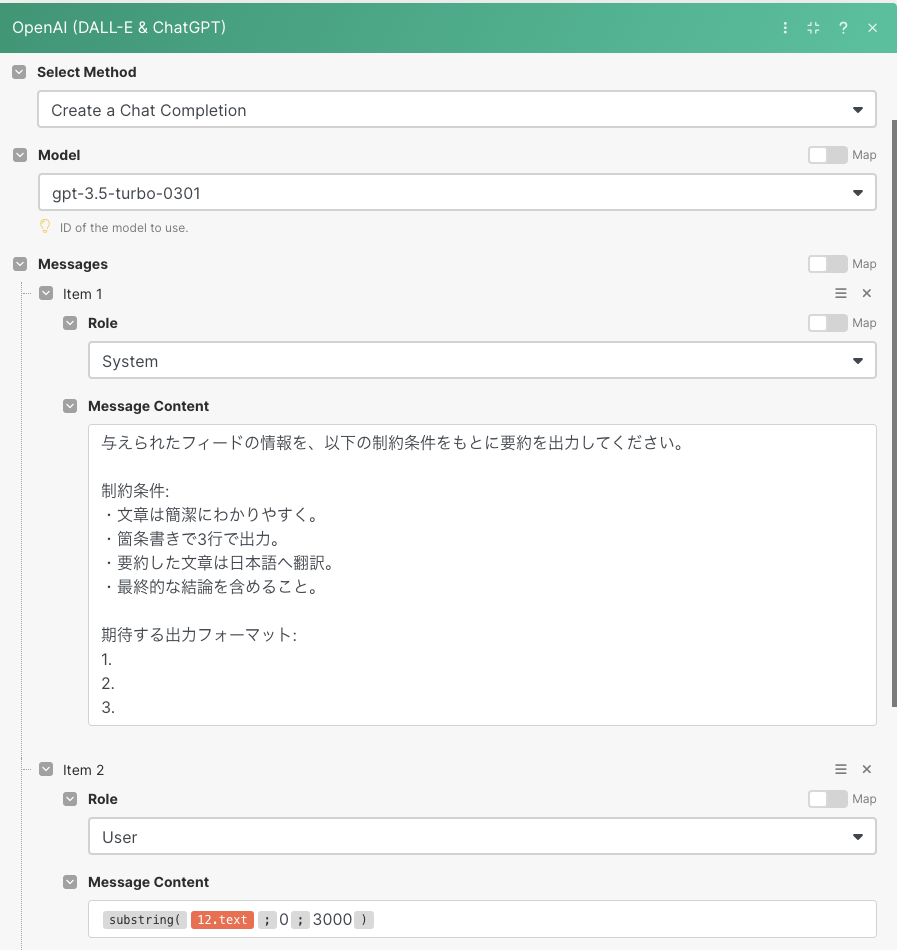The image size is (897, 950).
Task: Collapse Item 1 with its chevron
Action: coord(46,293)
